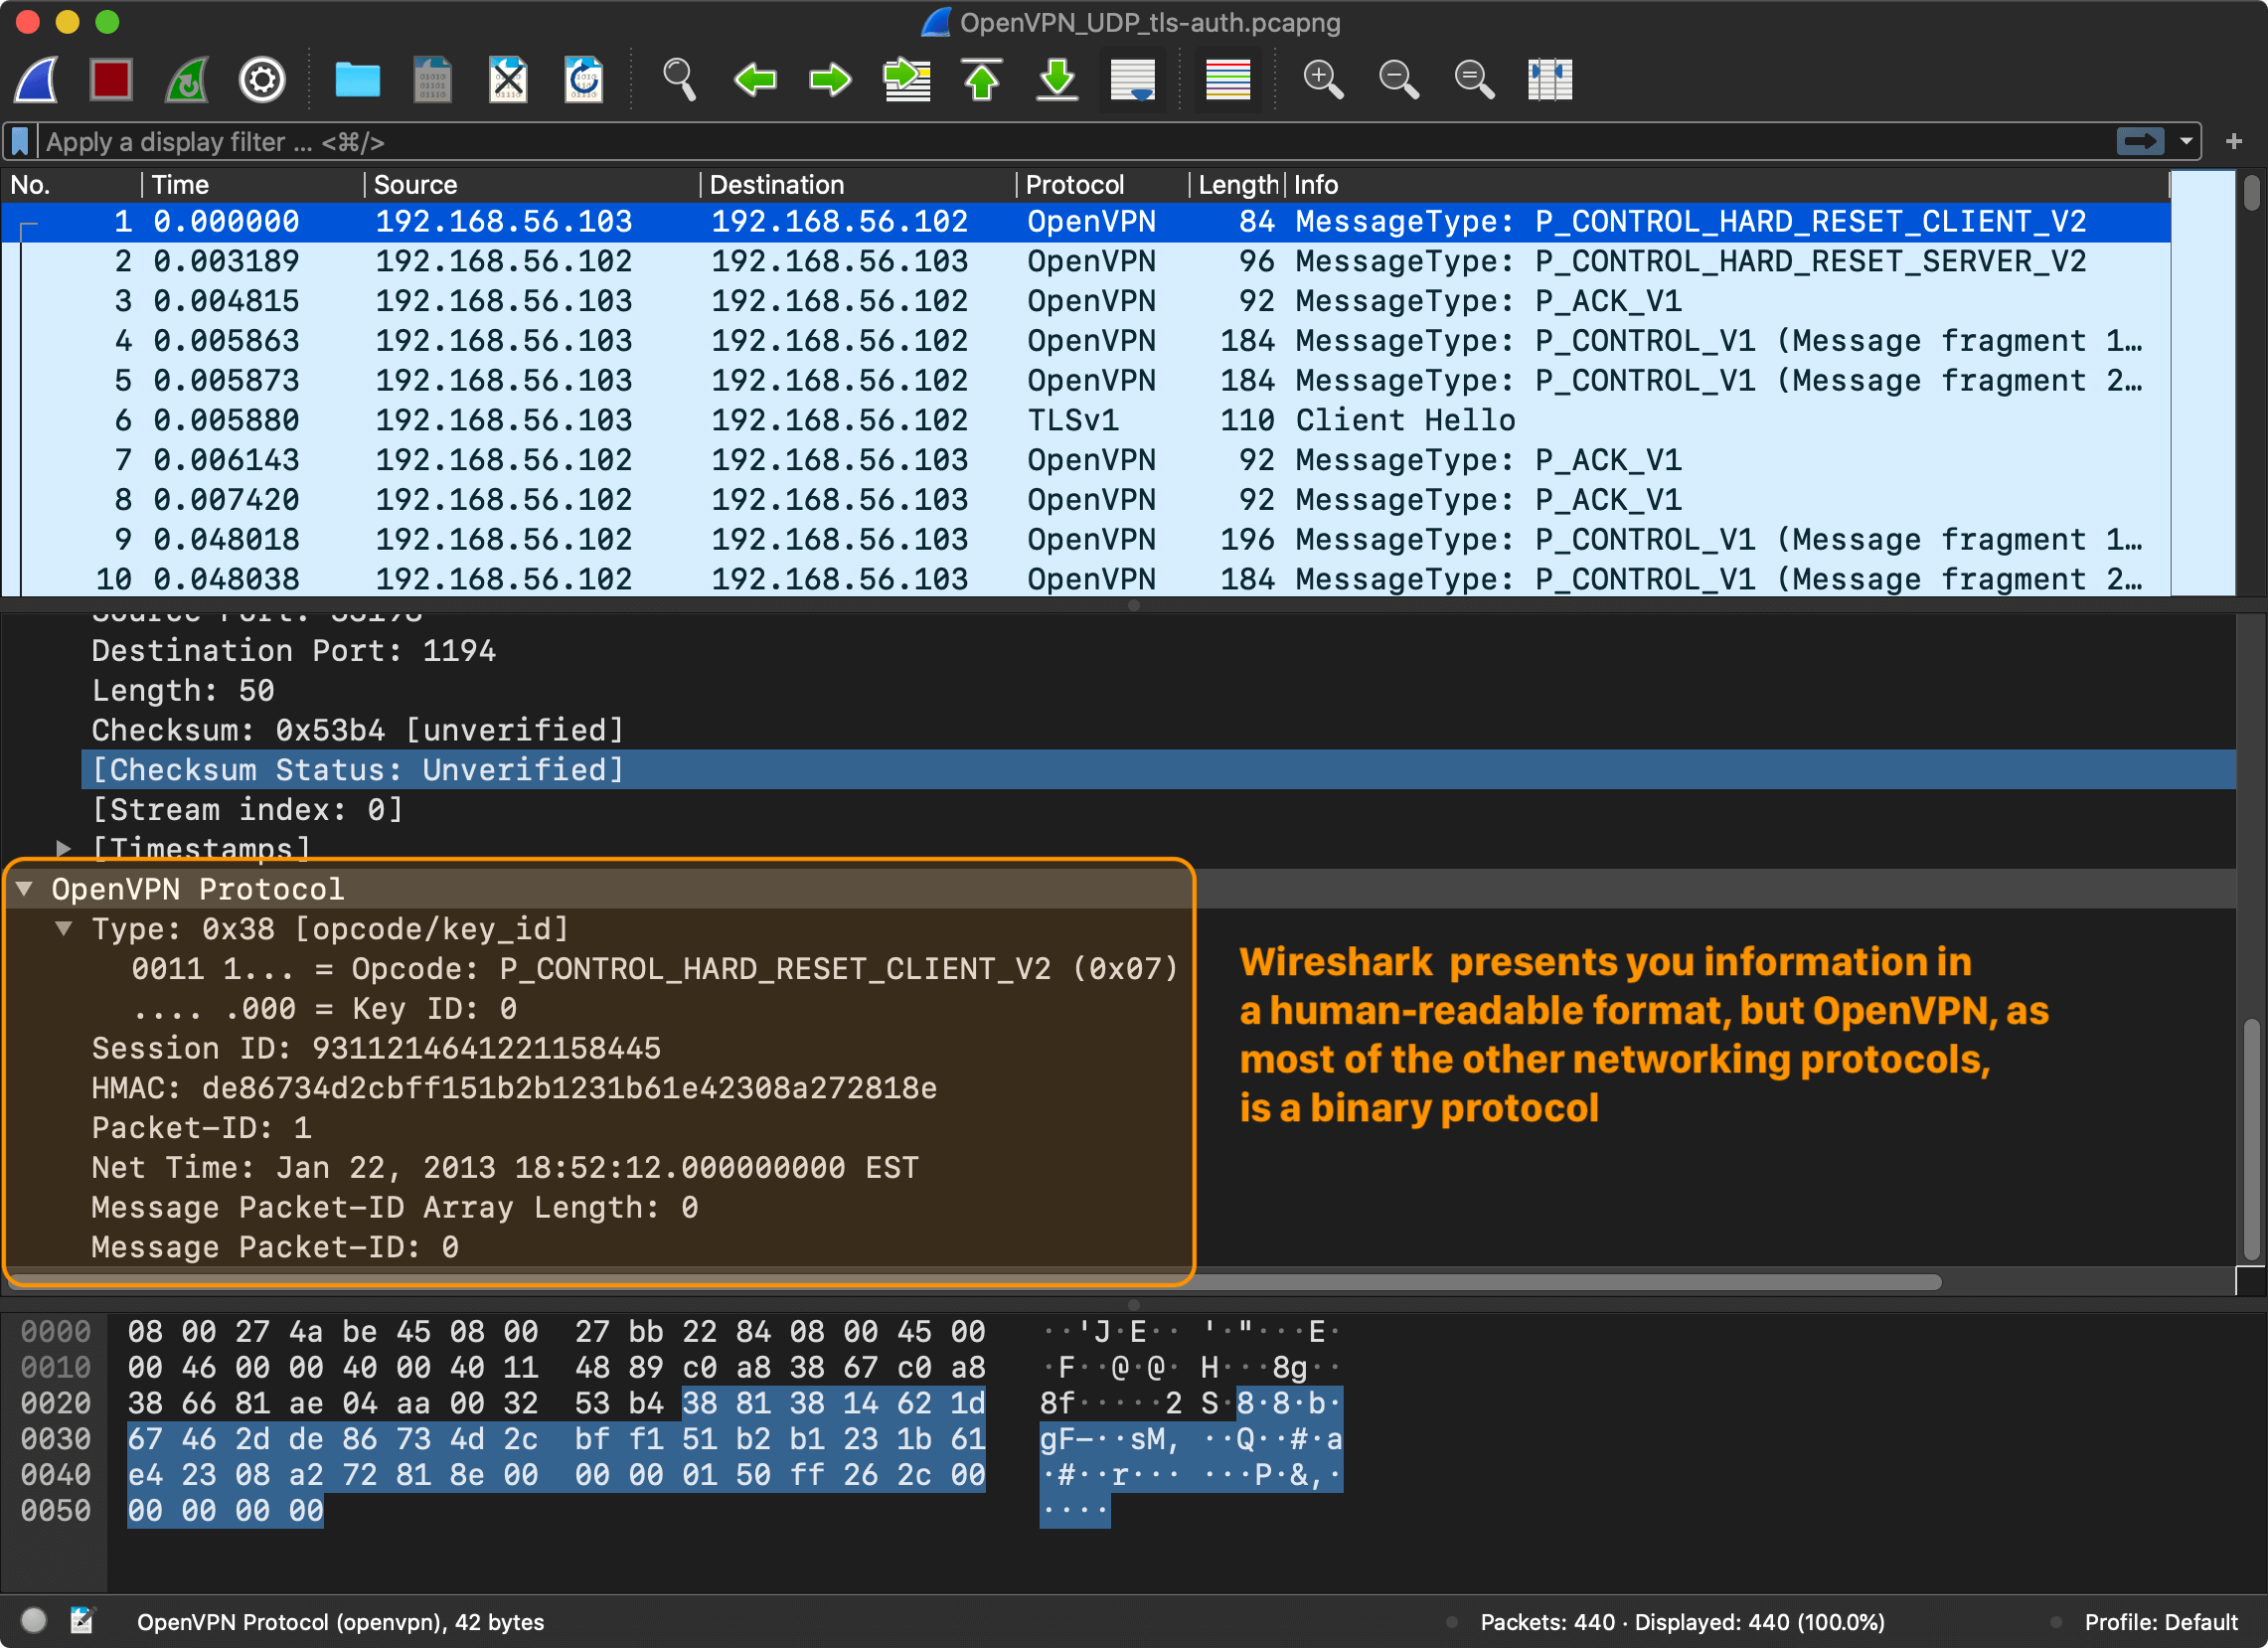Expand the Timestamps tree node

pyautogui.click(x=64, y=848)
